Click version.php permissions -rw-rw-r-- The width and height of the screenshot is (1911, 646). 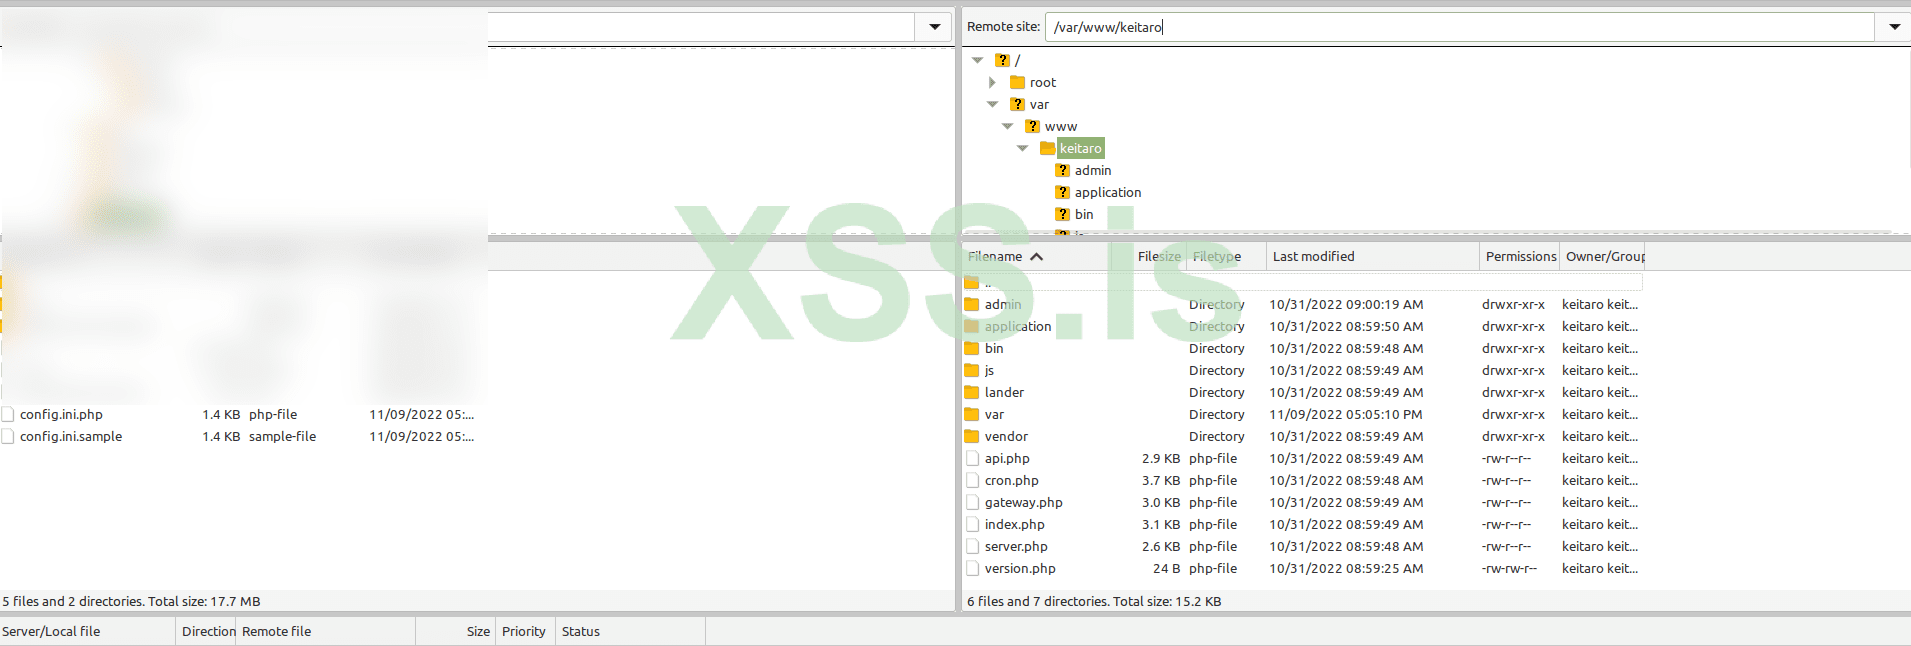pos(1509,568)
